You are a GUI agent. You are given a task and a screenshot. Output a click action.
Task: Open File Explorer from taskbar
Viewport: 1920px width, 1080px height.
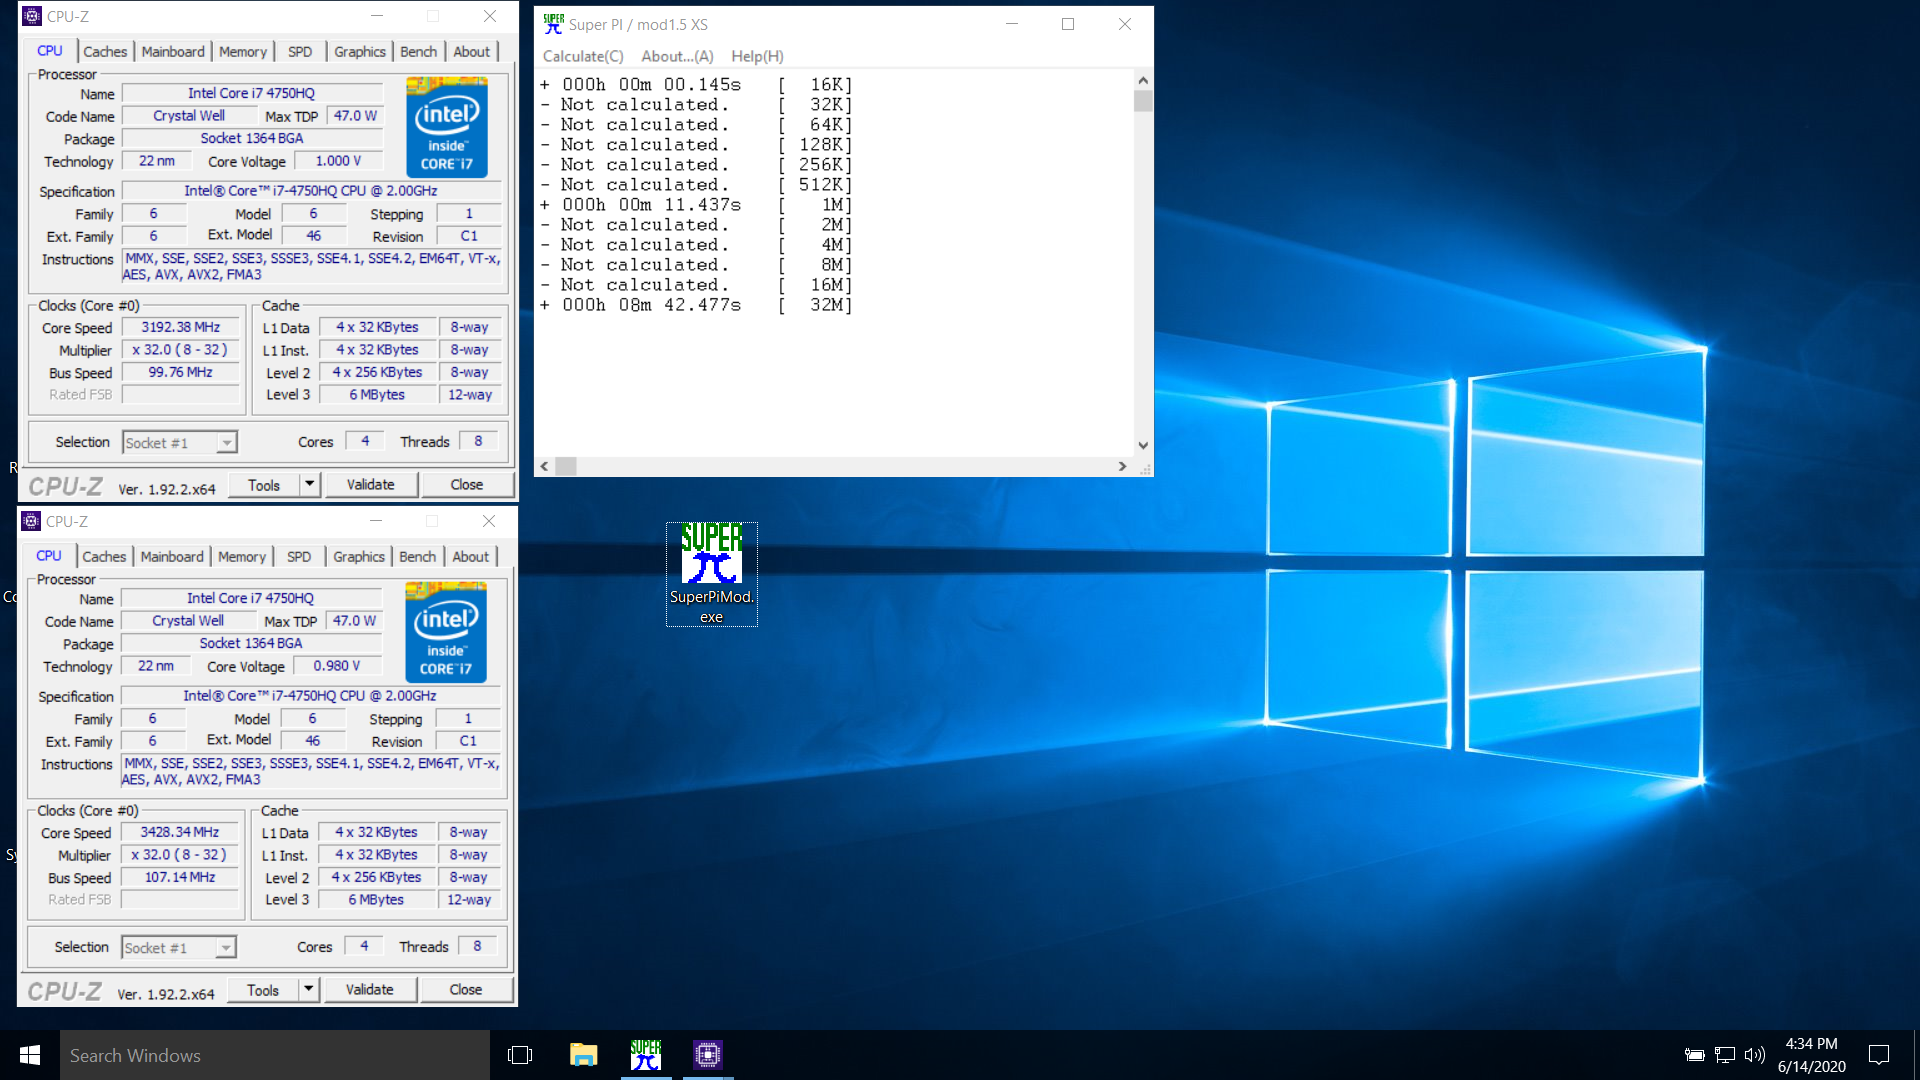583,1055
